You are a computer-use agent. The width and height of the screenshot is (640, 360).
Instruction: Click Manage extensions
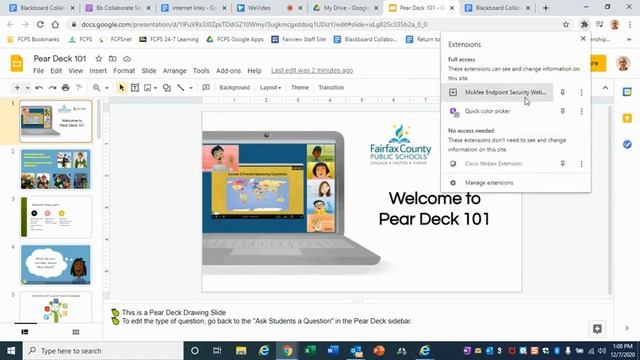[x=489, y=183]
